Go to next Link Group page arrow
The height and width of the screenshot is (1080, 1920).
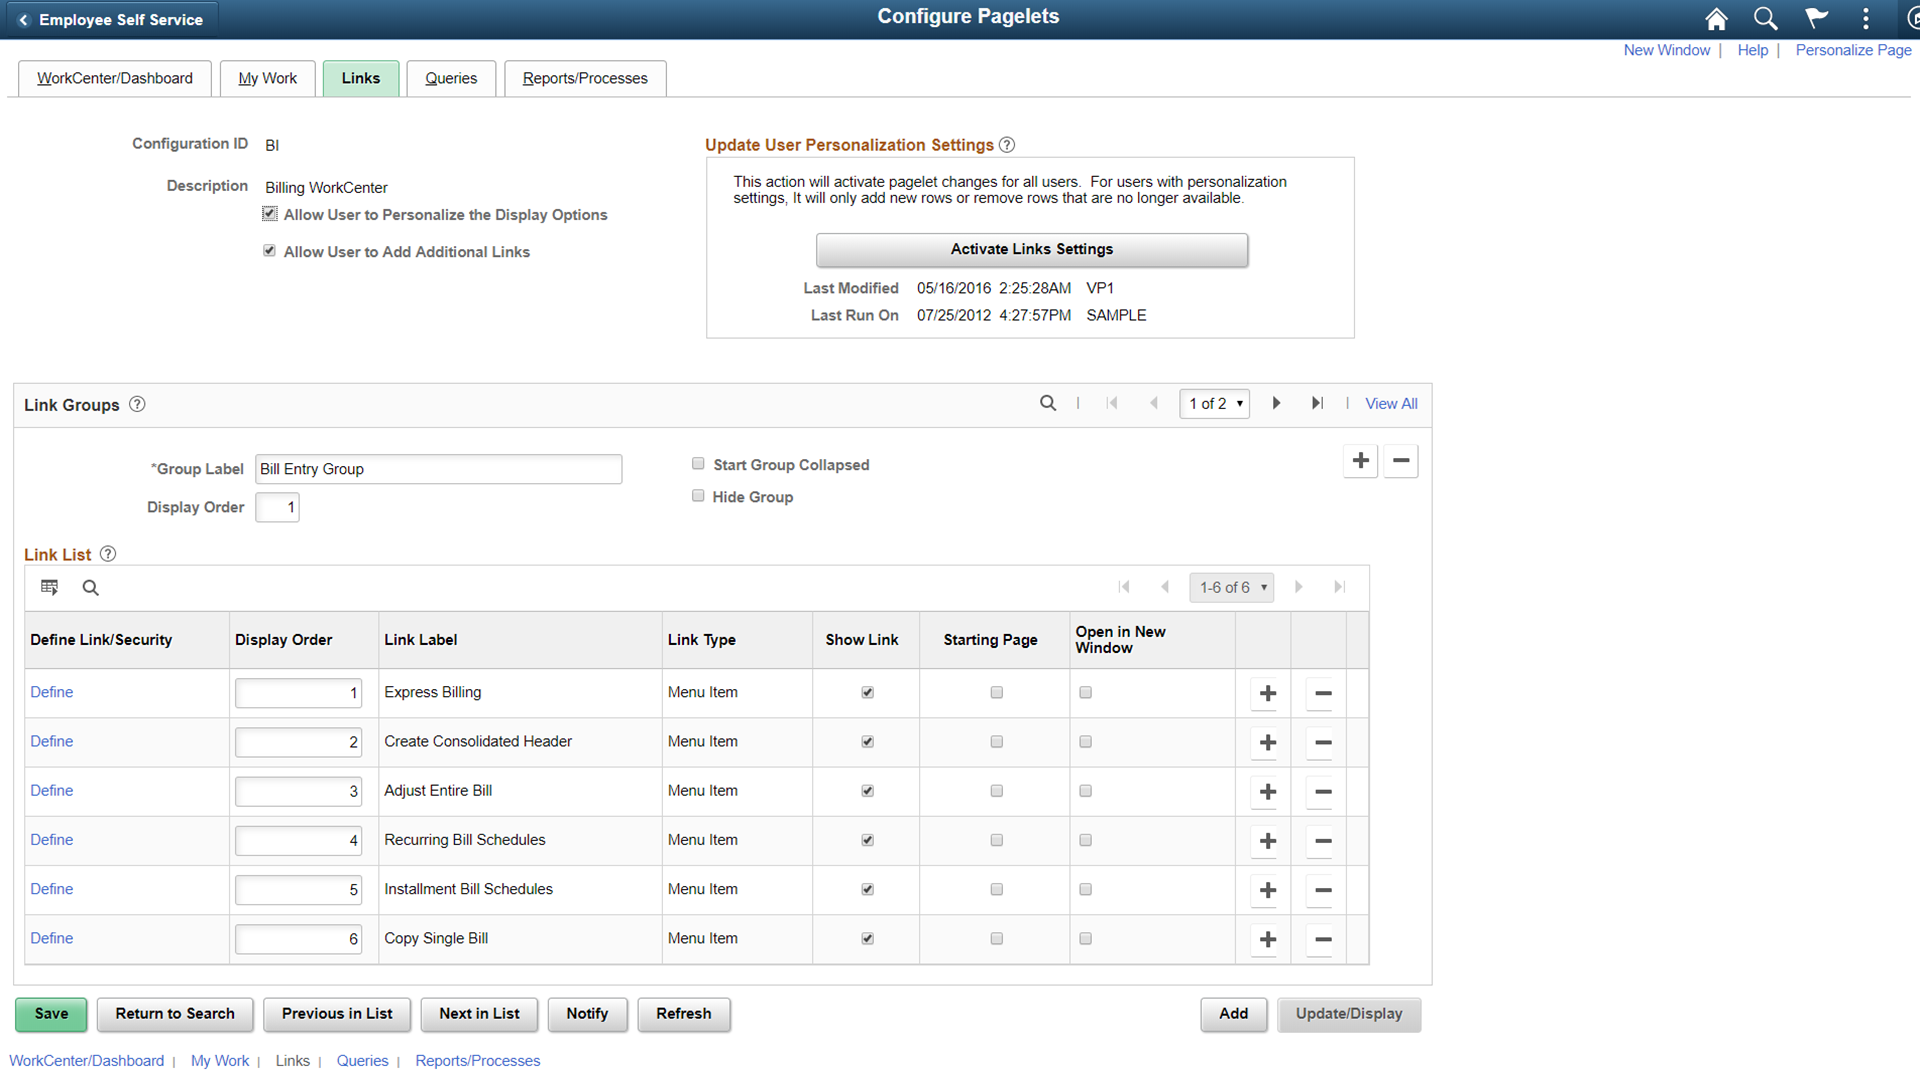pyautogui.click(x=1277, y=403)
